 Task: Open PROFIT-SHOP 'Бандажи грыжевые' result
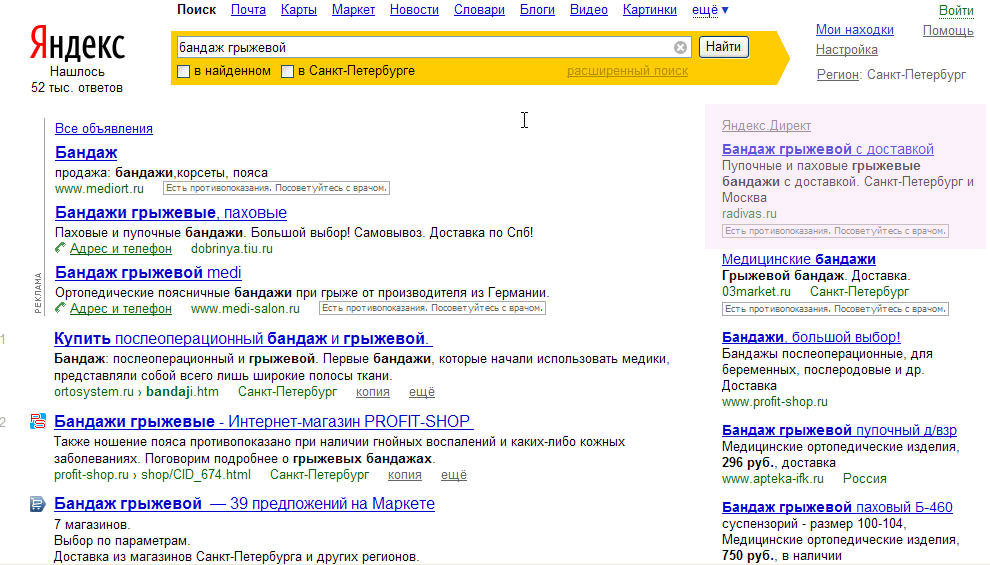click(264, 422)
